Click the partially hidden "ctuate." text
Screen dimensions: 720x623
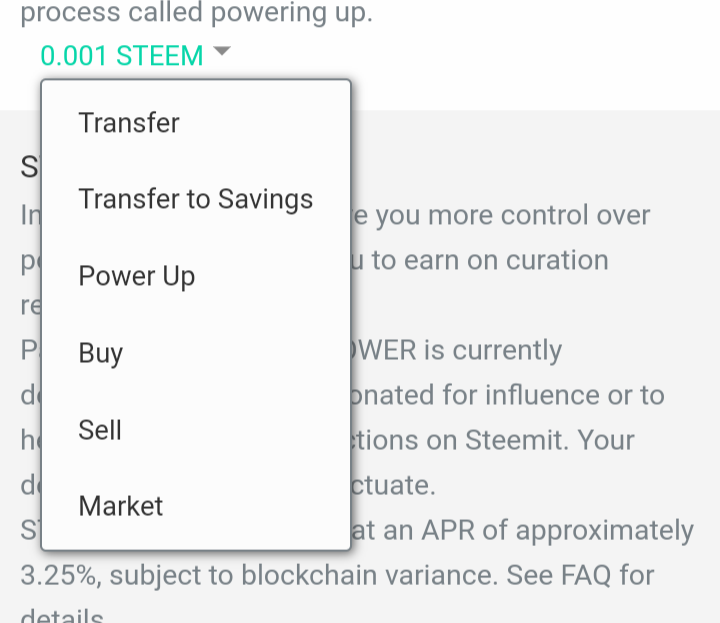[x=394, y=486]
